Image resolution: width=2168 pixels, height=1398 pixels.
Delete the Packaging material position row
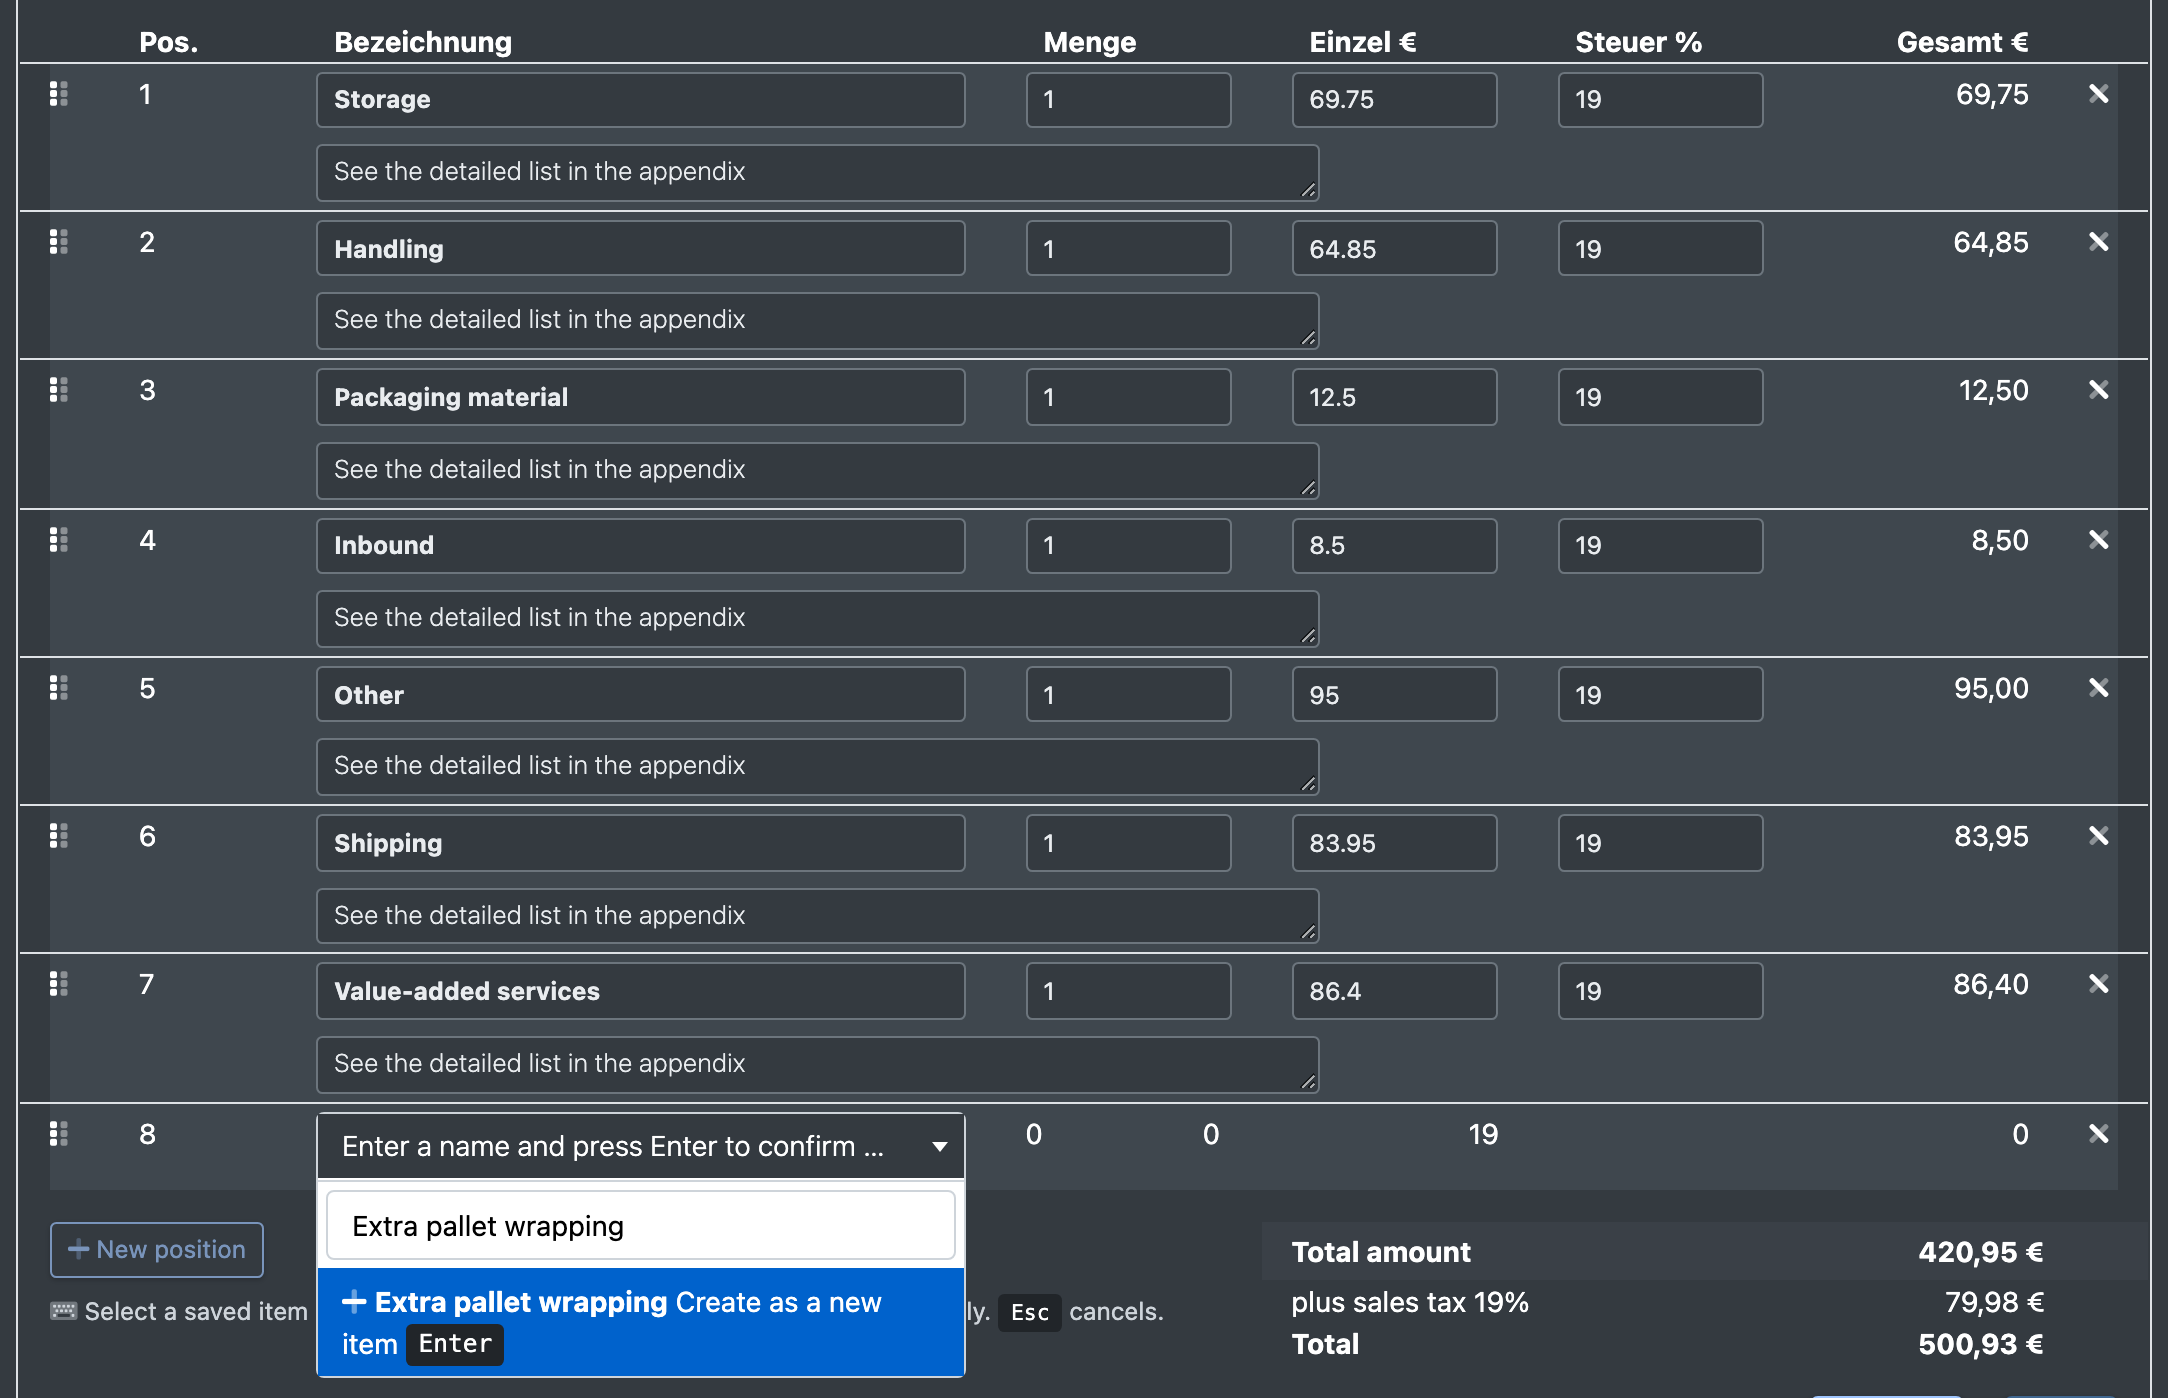(x=2098, y=390)
